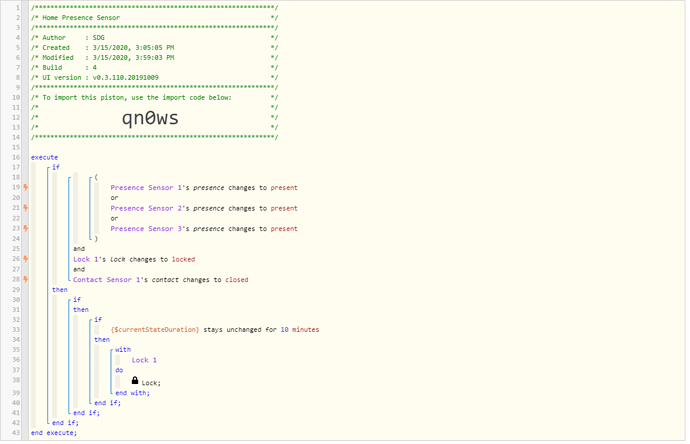
Task: Click line number 16 in the gutter
Action: coord(16,157)
